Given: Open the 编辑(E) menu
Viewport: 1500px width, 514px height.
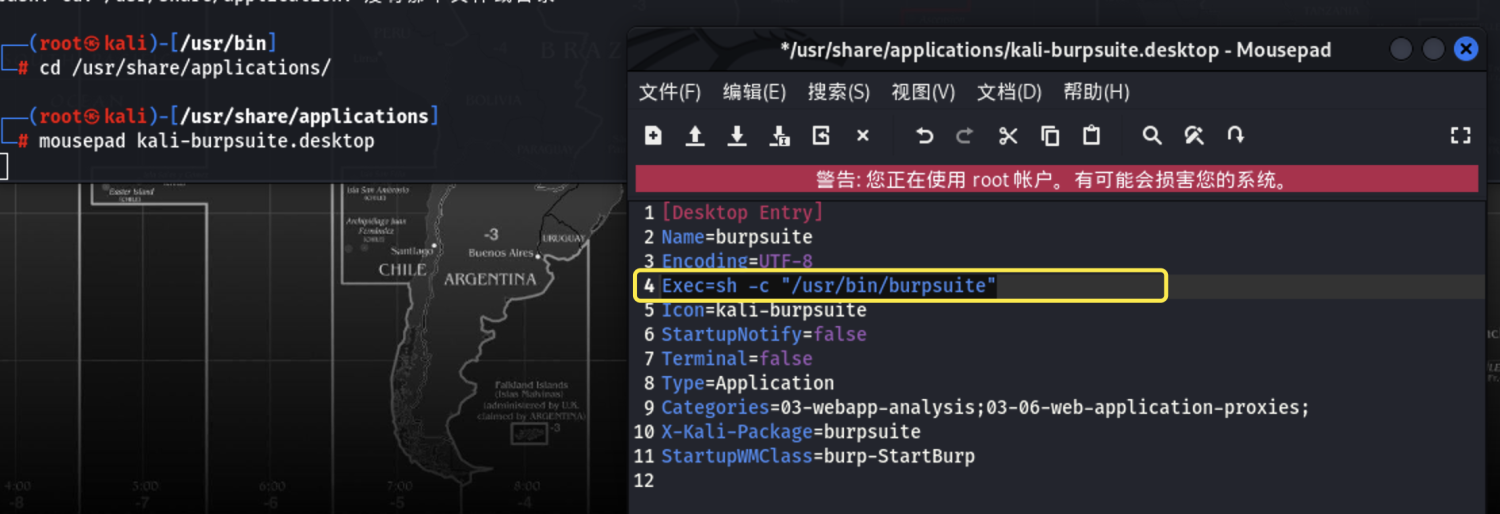Looking at the screenshot, I should coord(754,92).
